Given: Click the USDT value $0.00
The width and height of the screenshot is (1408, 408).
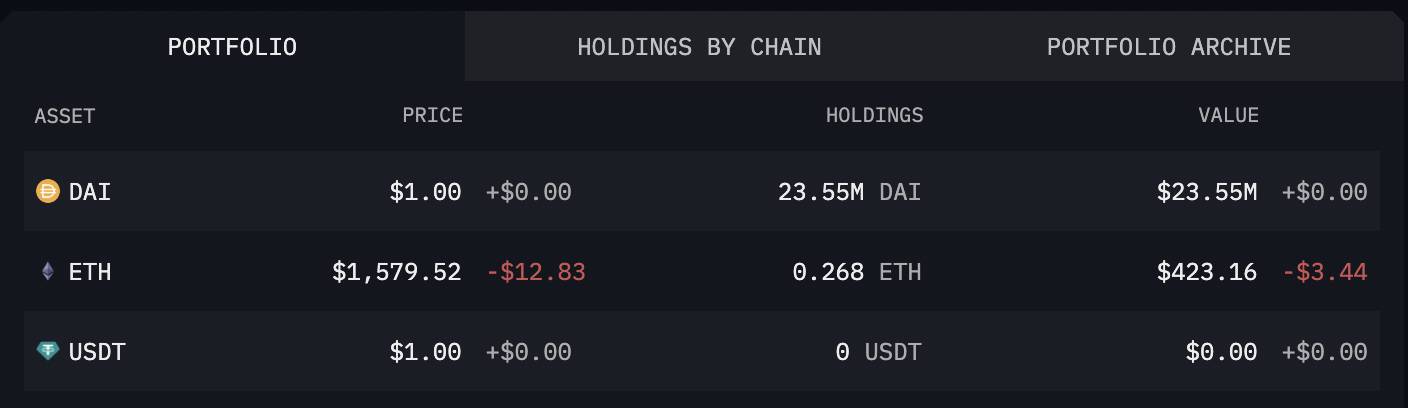Looking at the screenshot, I should [1221, 351].
